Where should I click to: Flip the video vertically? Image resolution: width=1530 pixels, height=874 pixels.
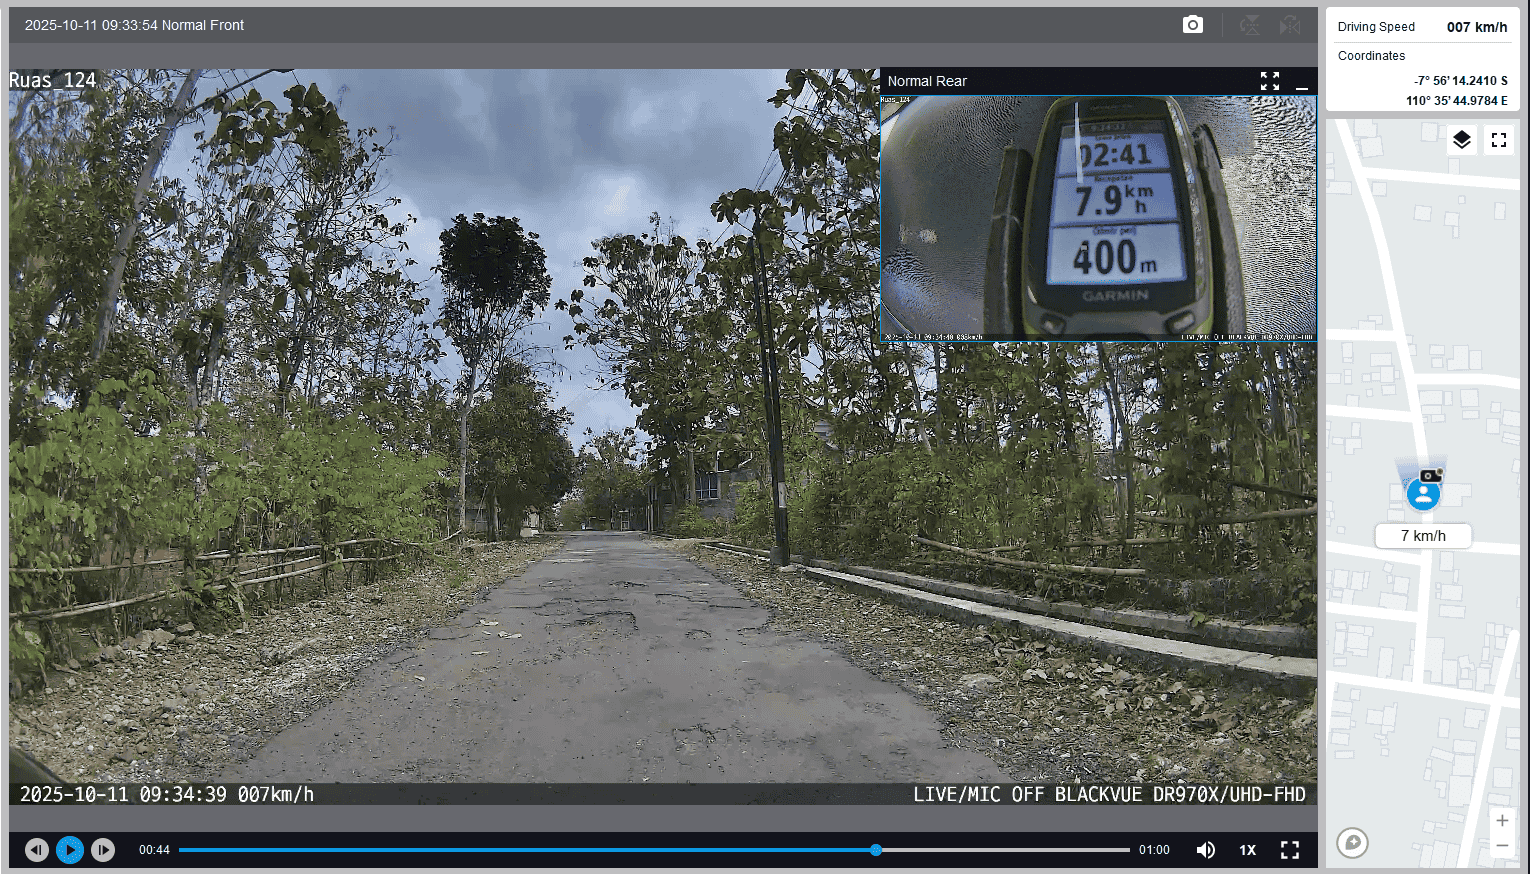pyautogui.click(x=1250, y=25)
